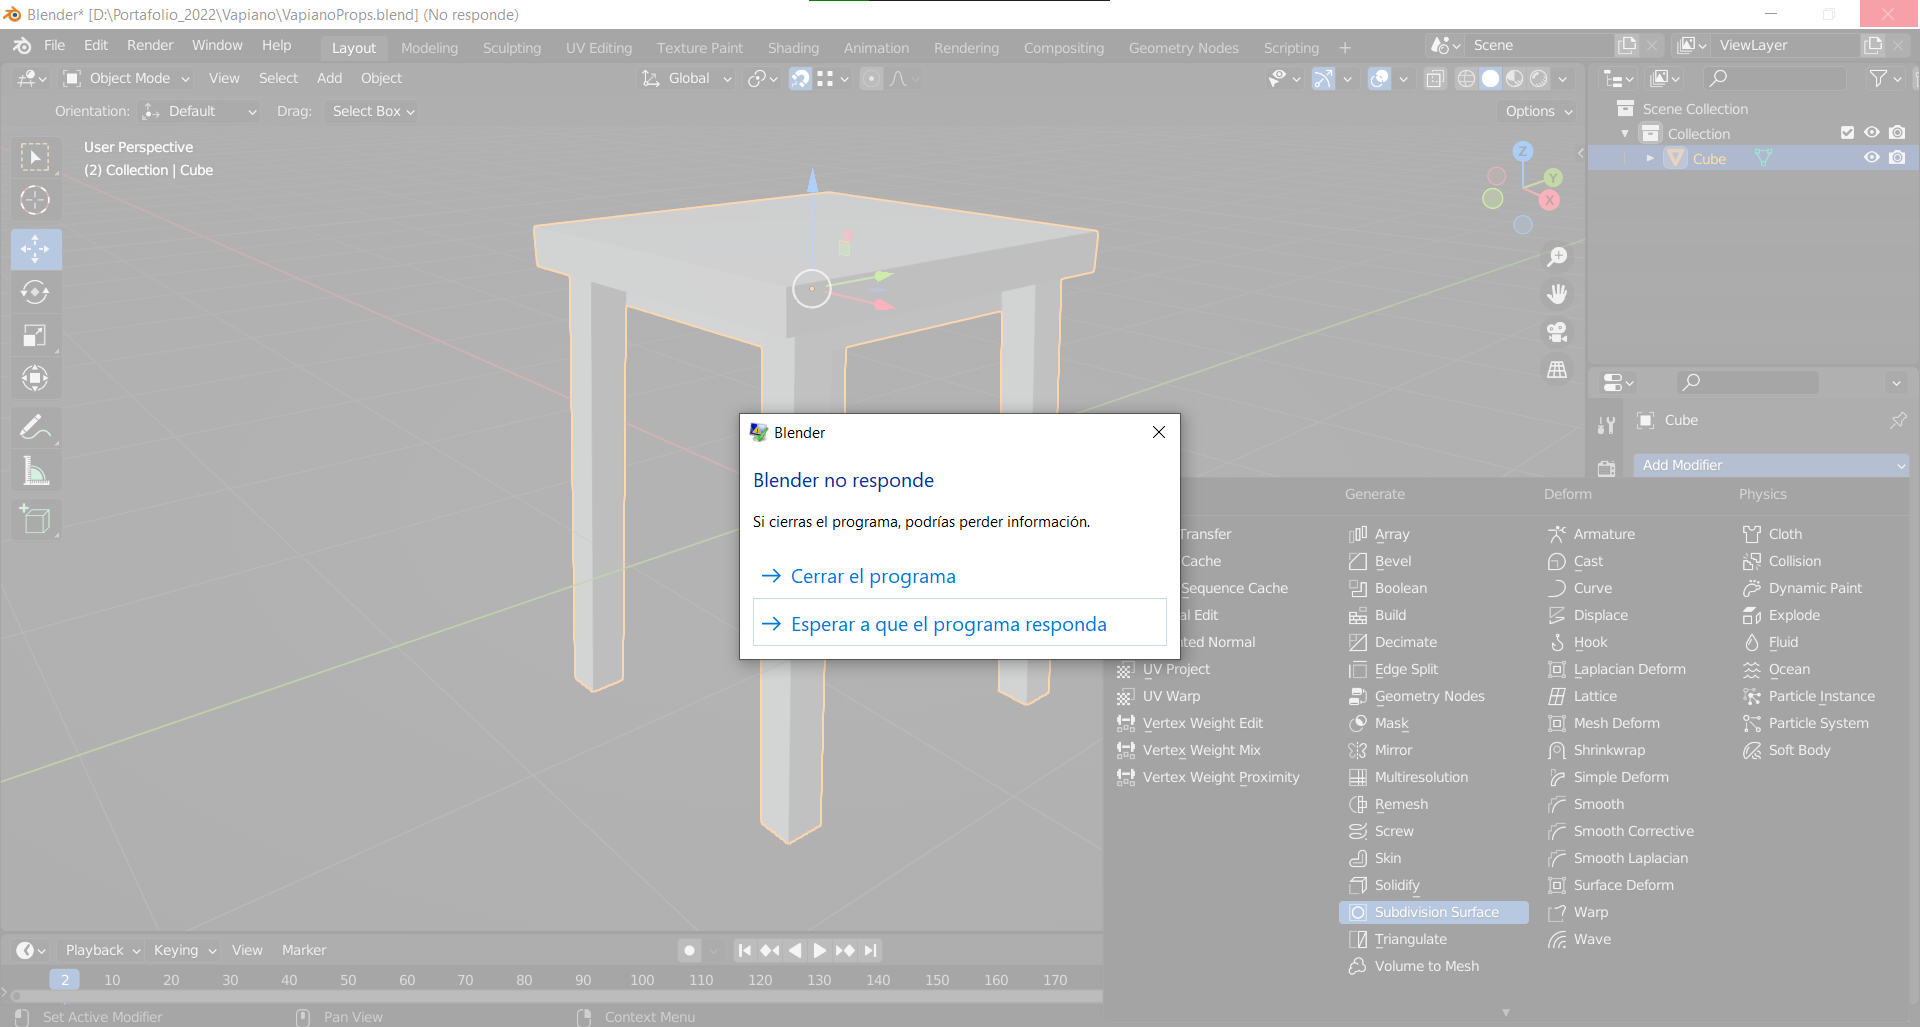Activate the Rotate tool
The height and width of the screenshot is (1027, 1920).
point(35,292)
